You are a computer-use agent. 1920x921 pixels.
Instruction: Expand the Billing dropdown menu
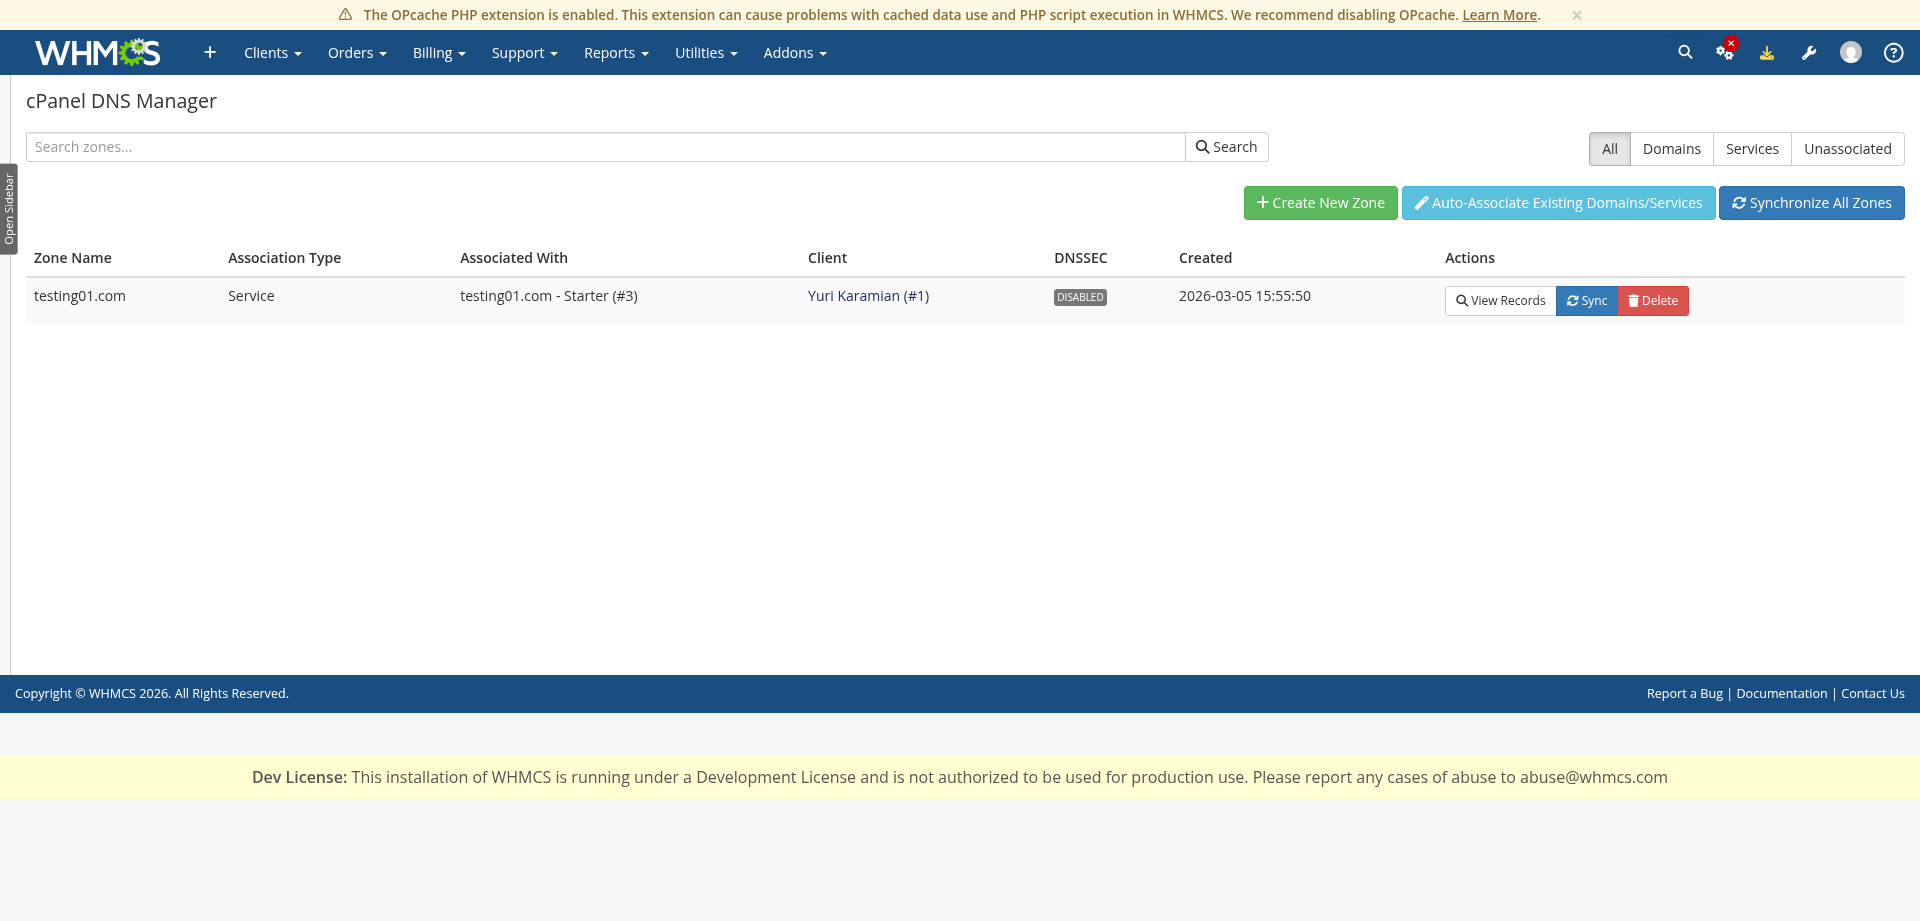[x=439, y=53]
